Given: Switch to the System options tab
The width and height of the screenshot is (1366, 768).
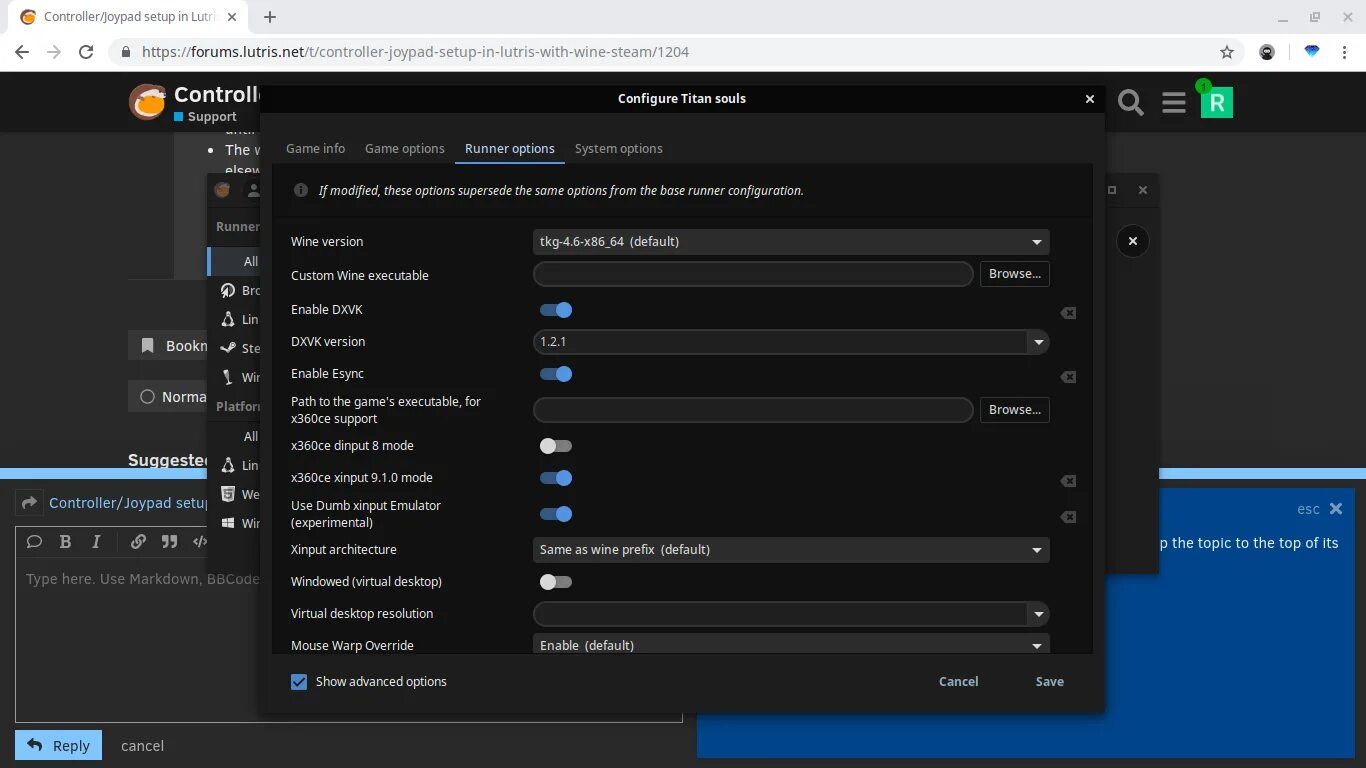Looking at the screenshot, I should [x=618, y=149].
